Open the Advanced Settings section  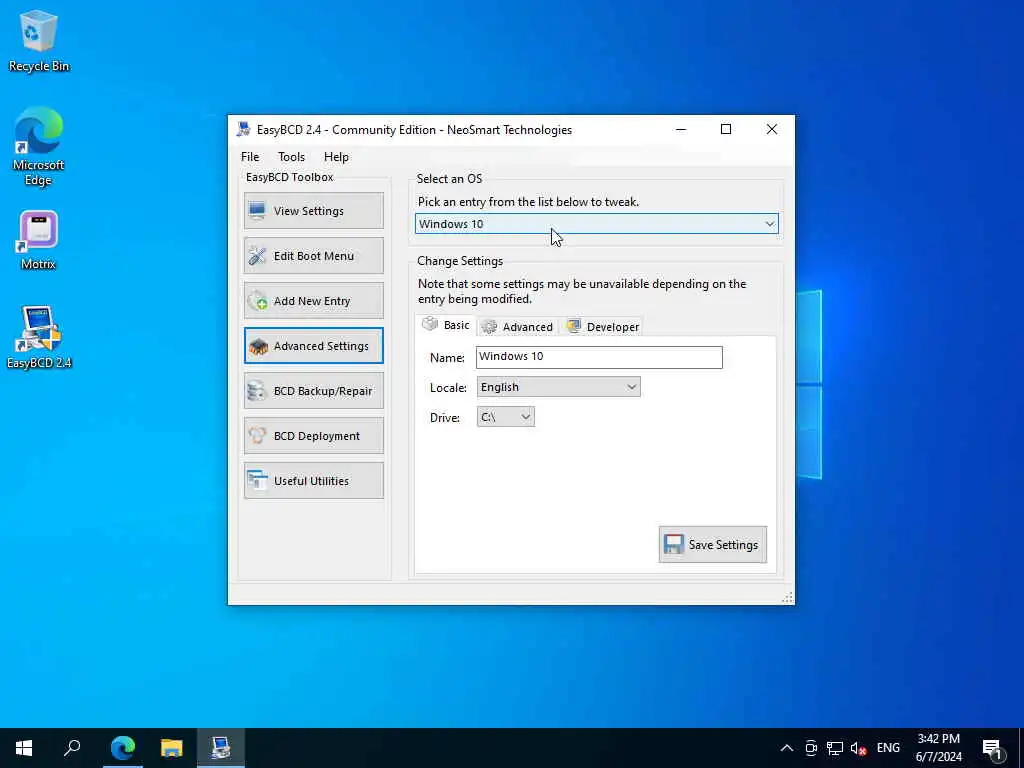point(313,345)
